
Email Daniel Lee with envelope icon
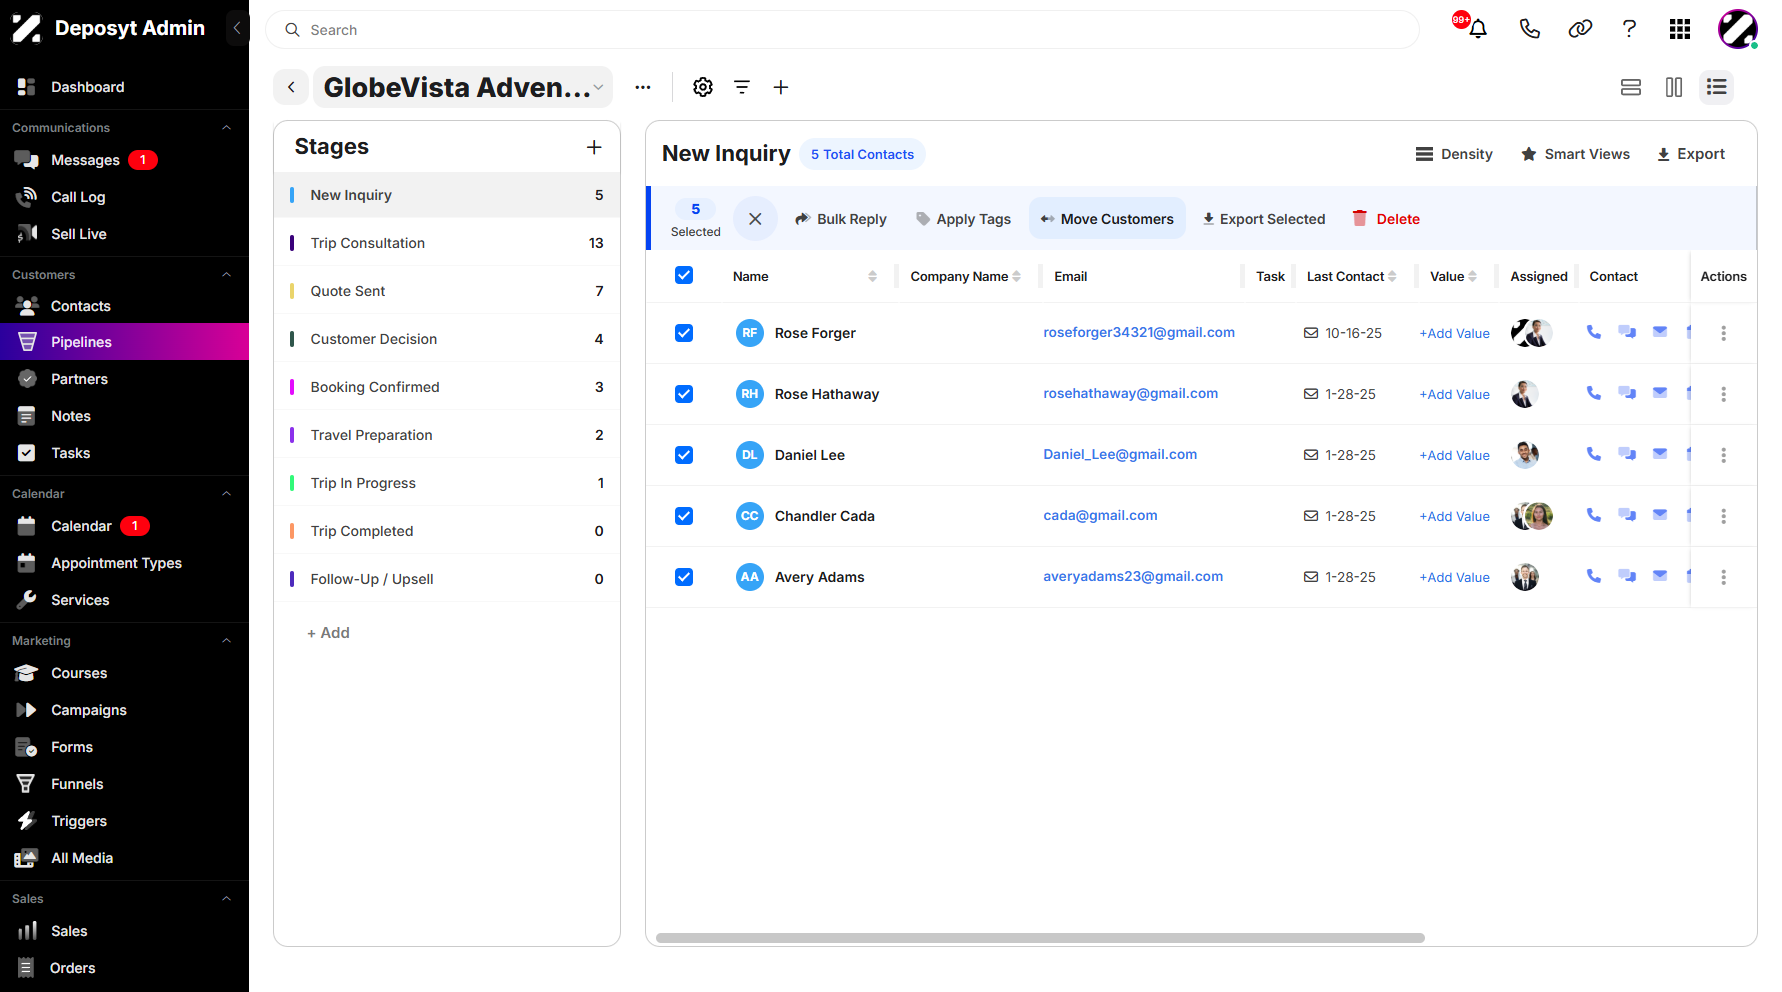(x=1660, y=453)
